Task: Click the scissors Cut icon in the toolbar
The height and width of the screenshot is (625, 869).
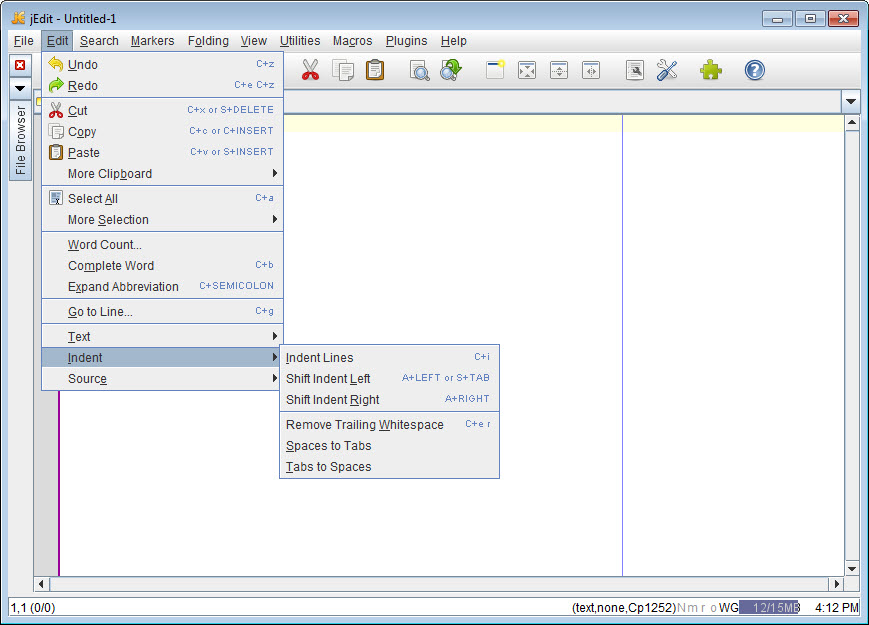Action: [x=310, y=70]
